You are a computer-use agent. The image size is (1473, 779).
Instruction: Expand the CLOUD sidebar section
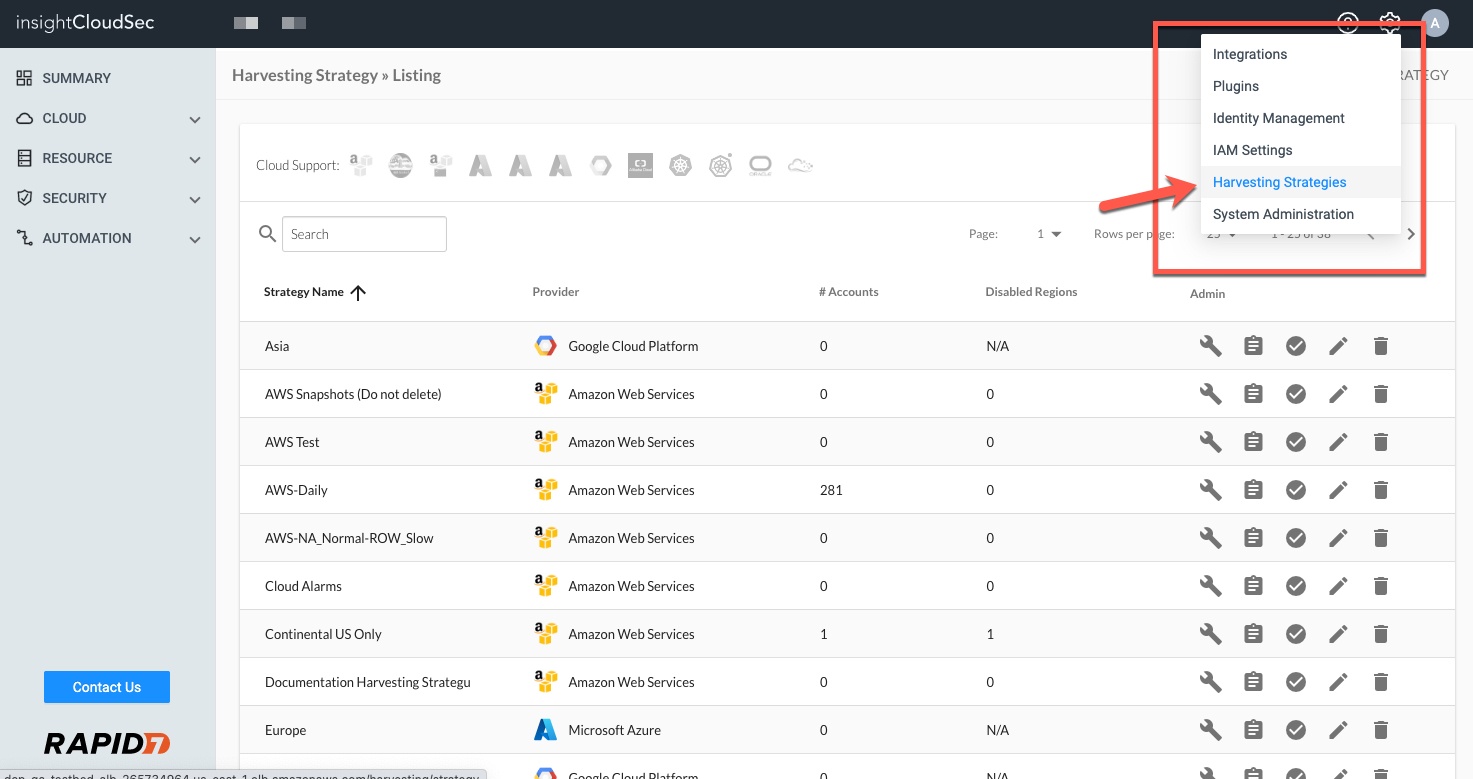pos(108,118)
